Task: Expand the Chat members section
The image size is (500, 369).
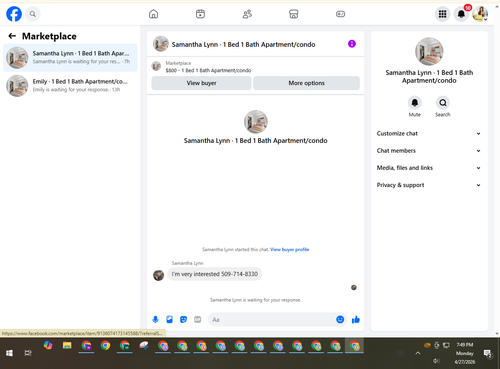Action: pyautogui.click(x=429, y=151)
